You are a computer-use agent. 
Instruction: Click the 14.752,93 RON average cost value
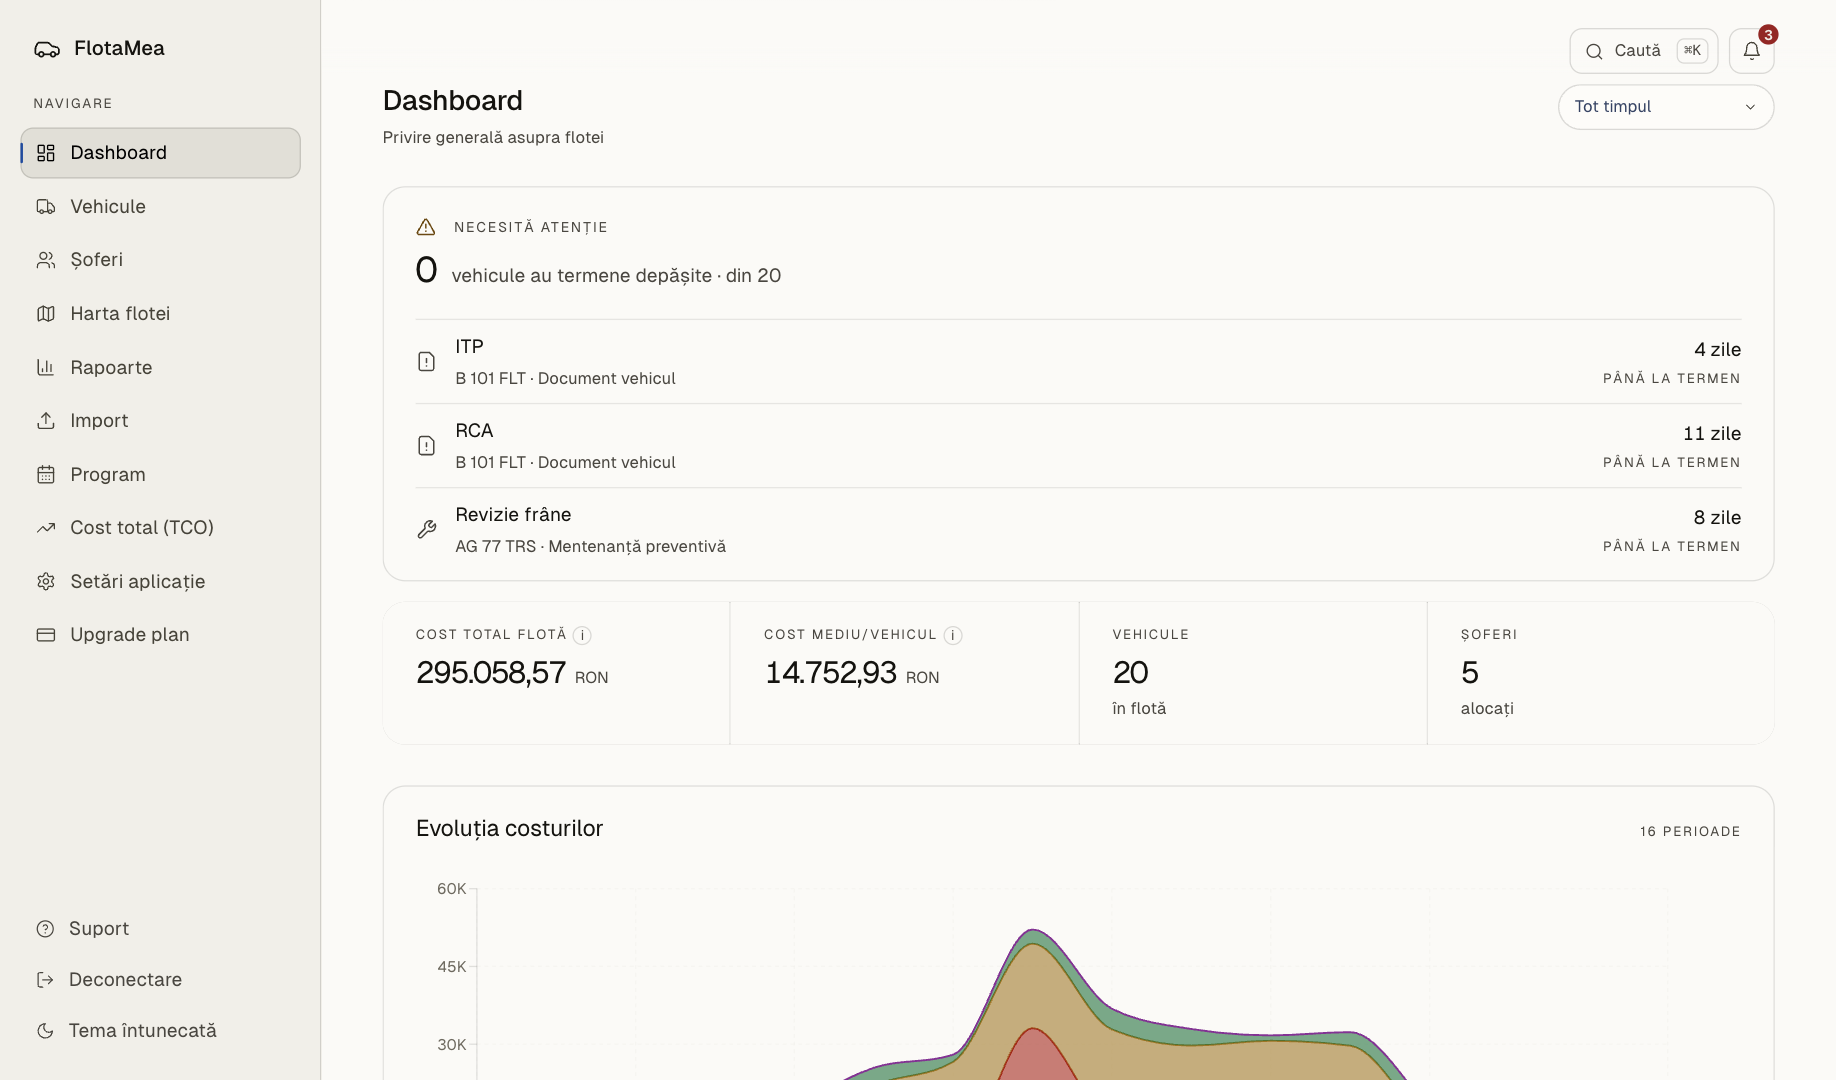coord(852,673)
